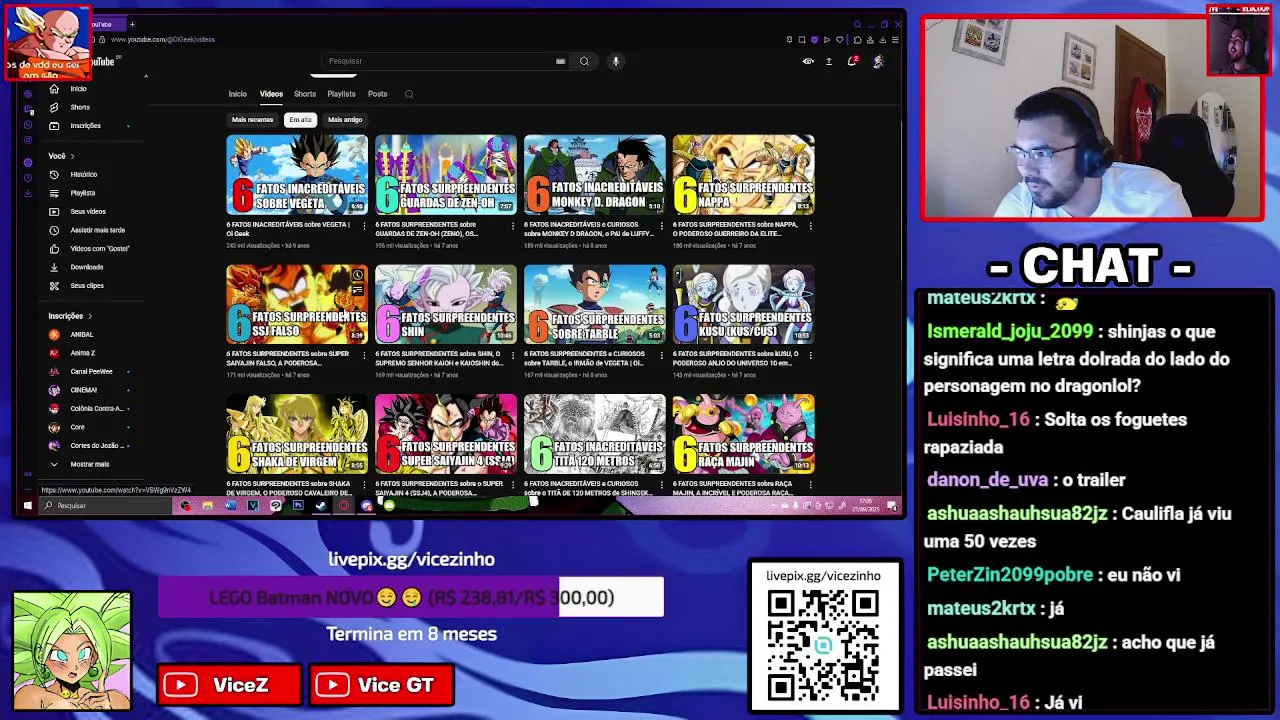Open browser extensions puzzle icon

pyautogui.click(x=857, y=40)
